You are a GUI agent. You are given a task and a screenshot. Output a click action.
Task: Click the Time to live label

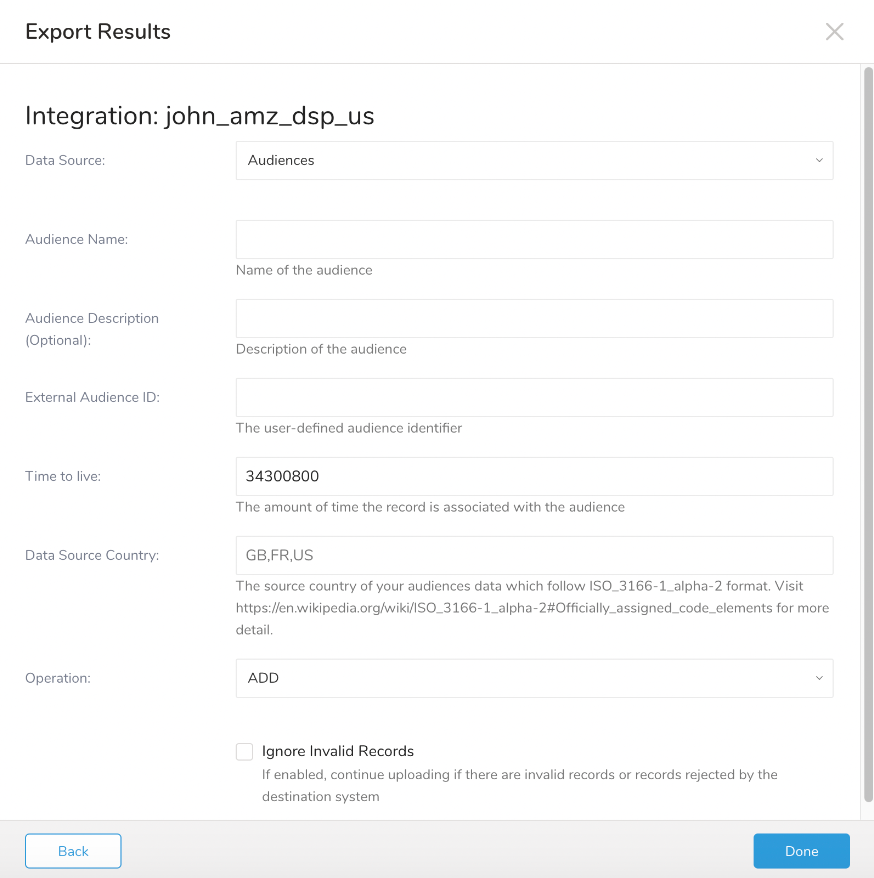click(63, 476)
